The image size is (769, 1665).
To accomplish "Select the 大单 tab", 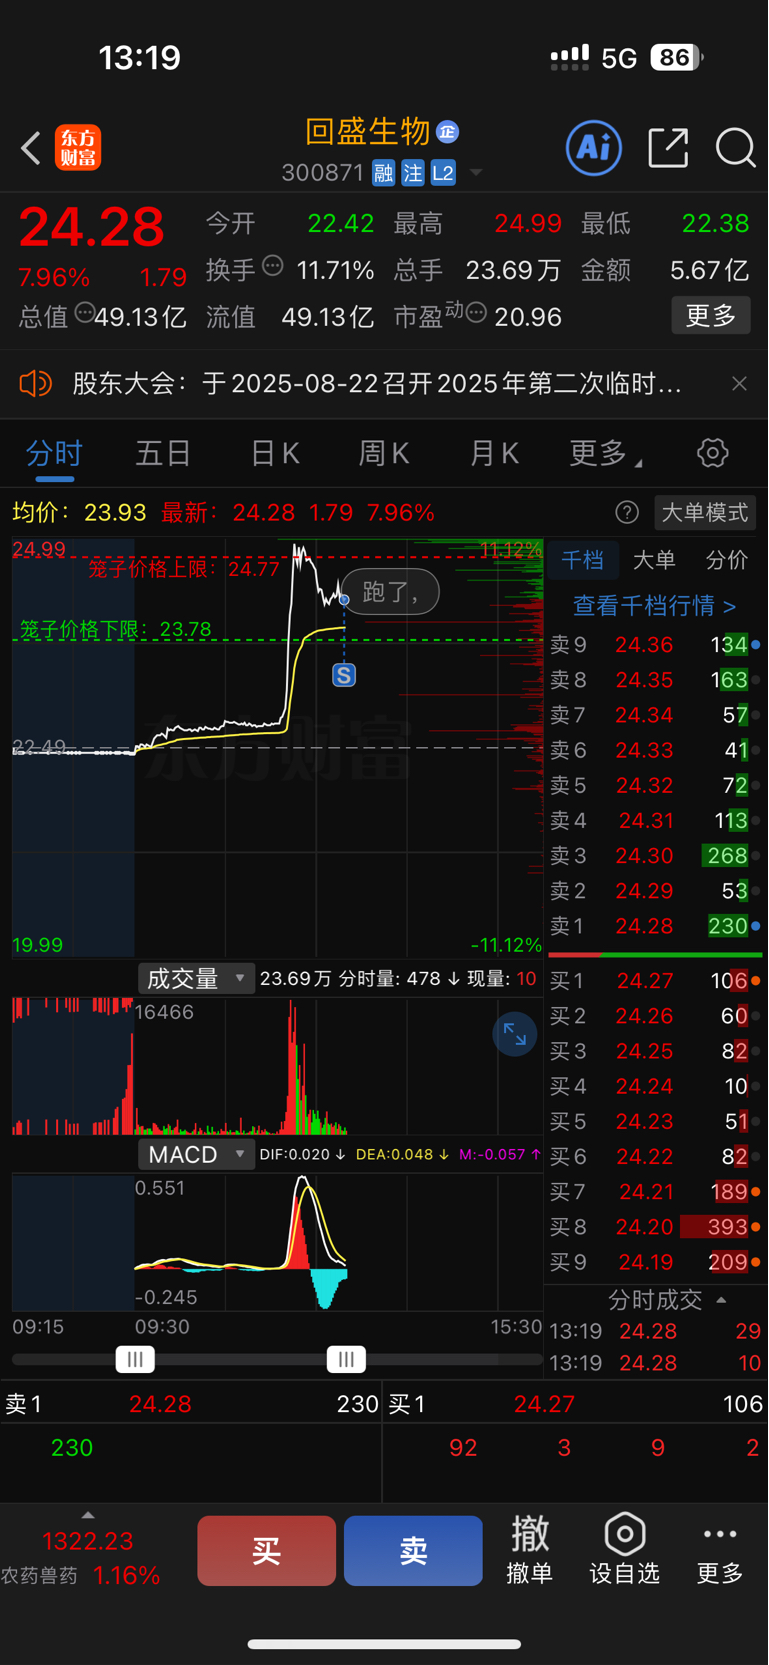I will click(x=654, y=560).
